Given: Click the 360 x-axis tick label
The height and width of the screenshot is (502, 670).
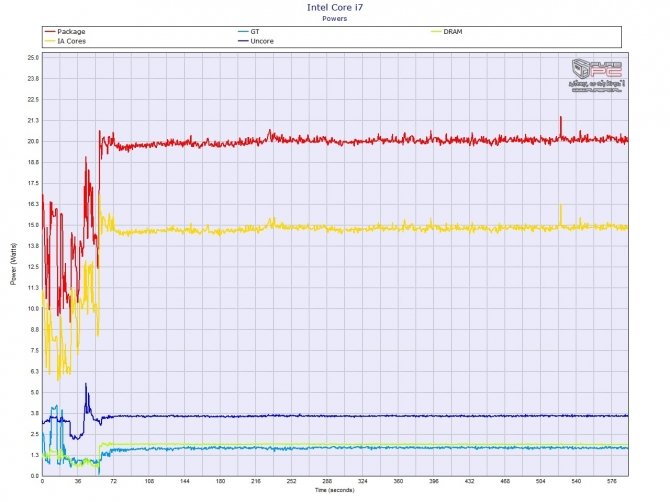Looking at the screenshot, I should tap(398, 481).
